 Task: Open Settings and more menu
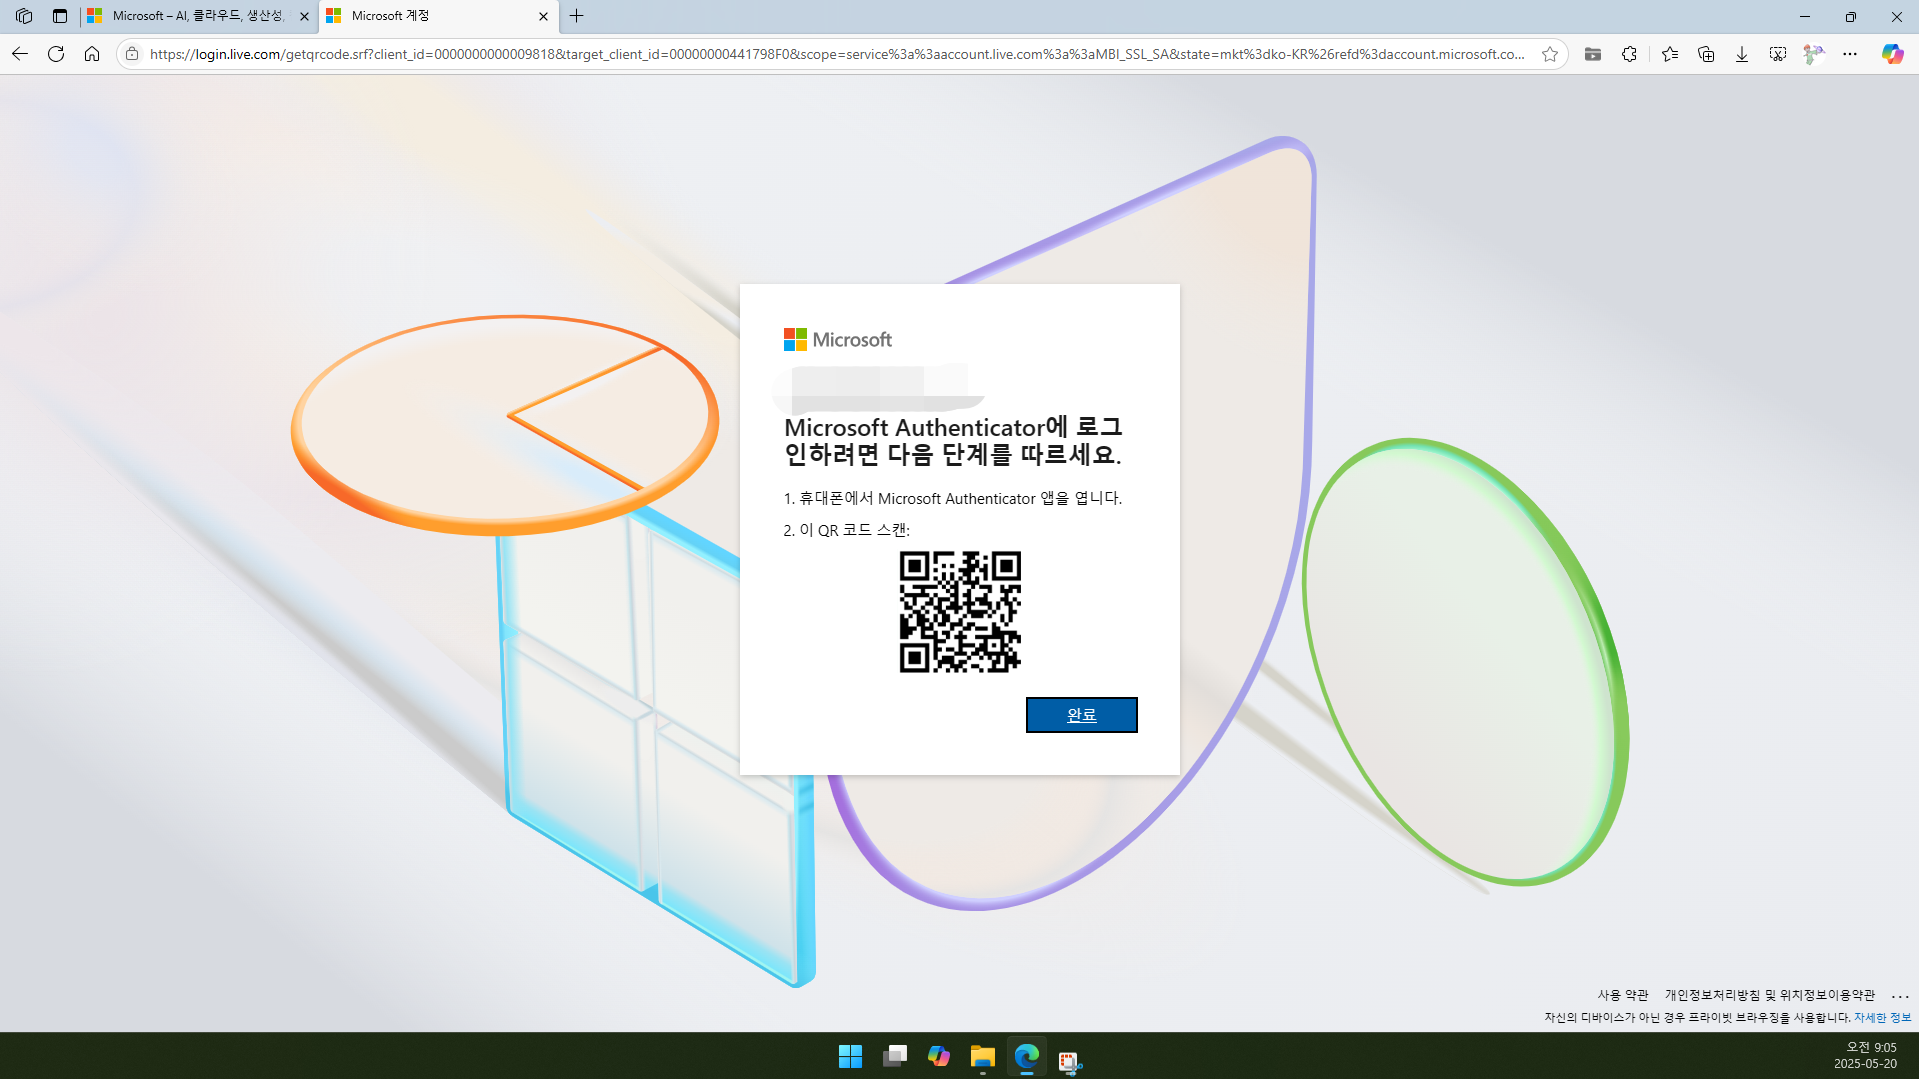pos(1850,54)
